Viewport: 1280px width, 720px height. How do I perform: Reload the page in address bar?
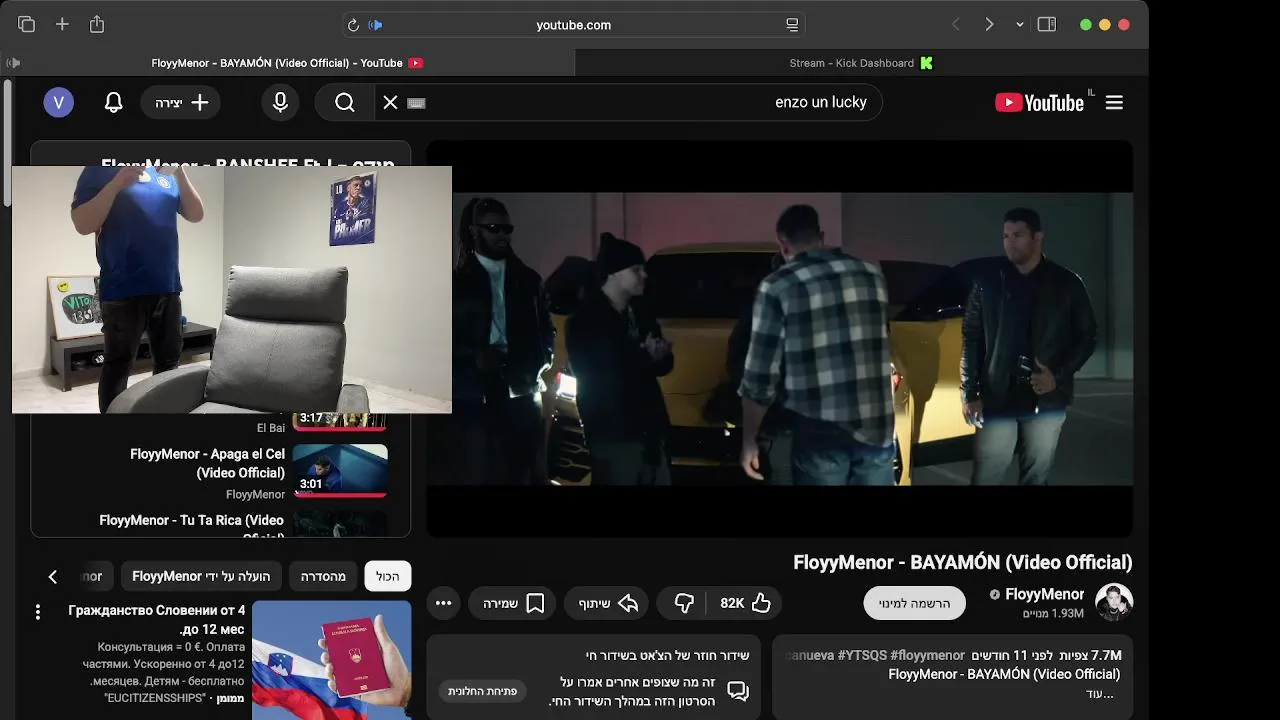[353, 25]
